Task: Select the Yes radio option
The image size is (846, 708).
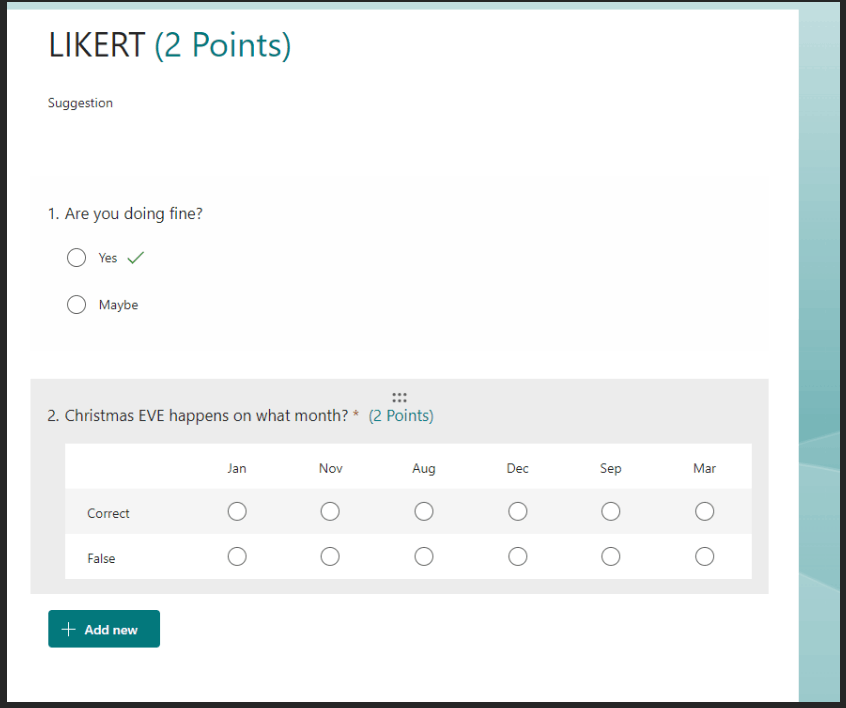Action: click(x=77, y=257)
